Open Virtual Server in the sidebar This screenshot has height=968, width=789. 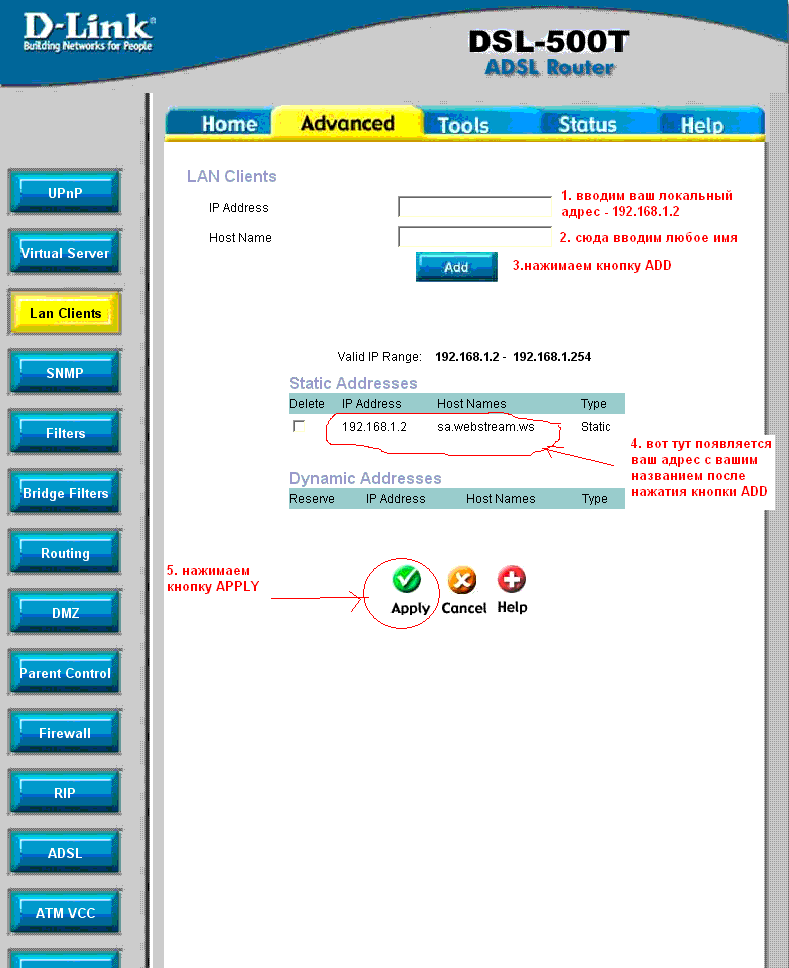click(65, 253)
